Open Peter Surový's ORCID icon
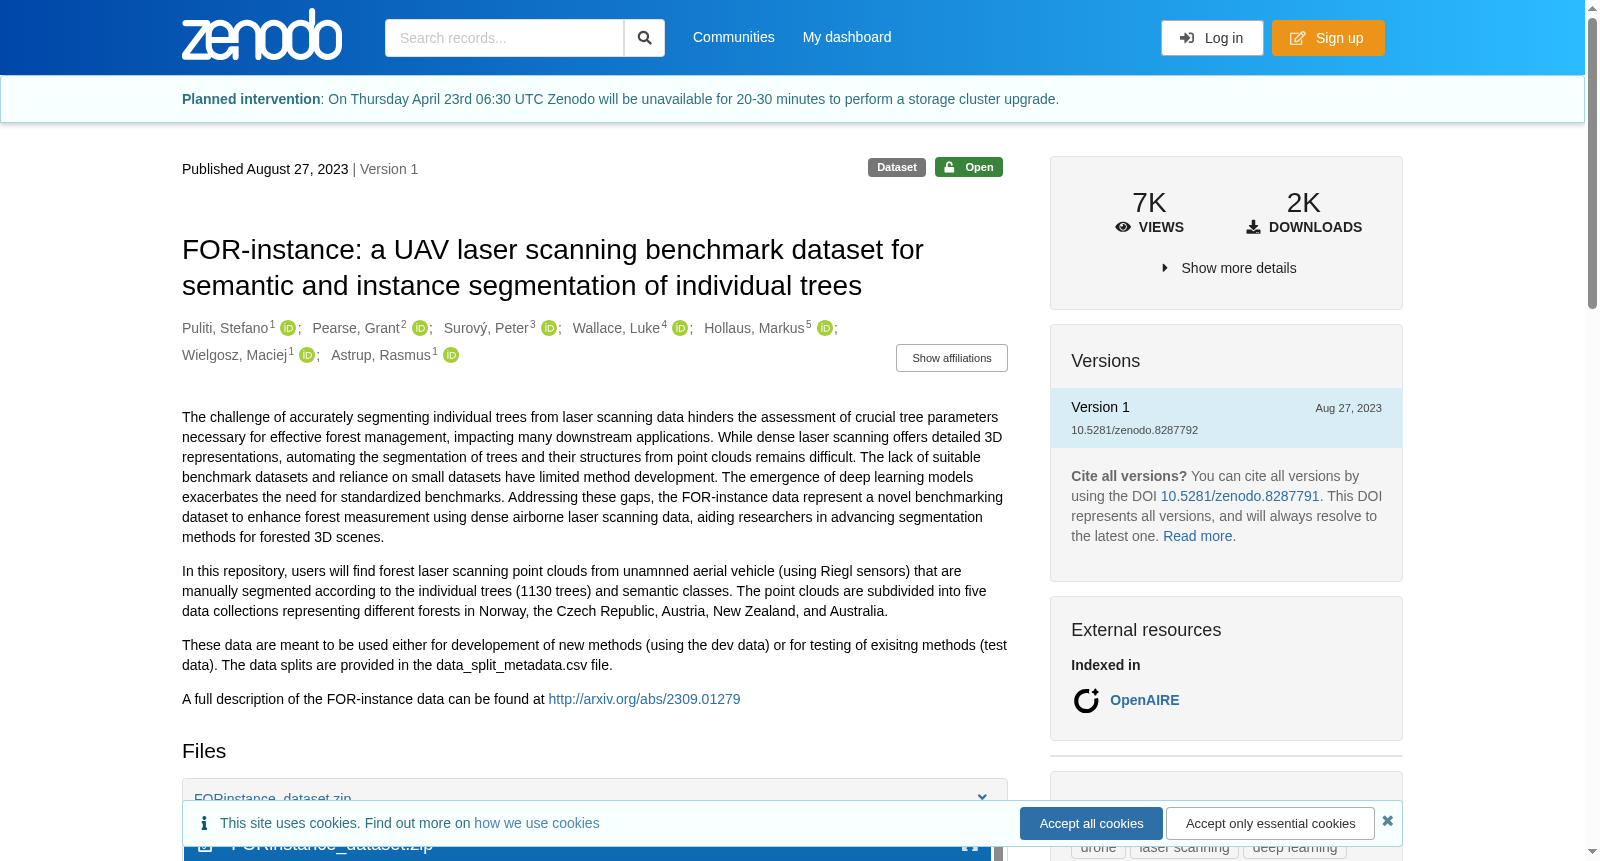 549,329
